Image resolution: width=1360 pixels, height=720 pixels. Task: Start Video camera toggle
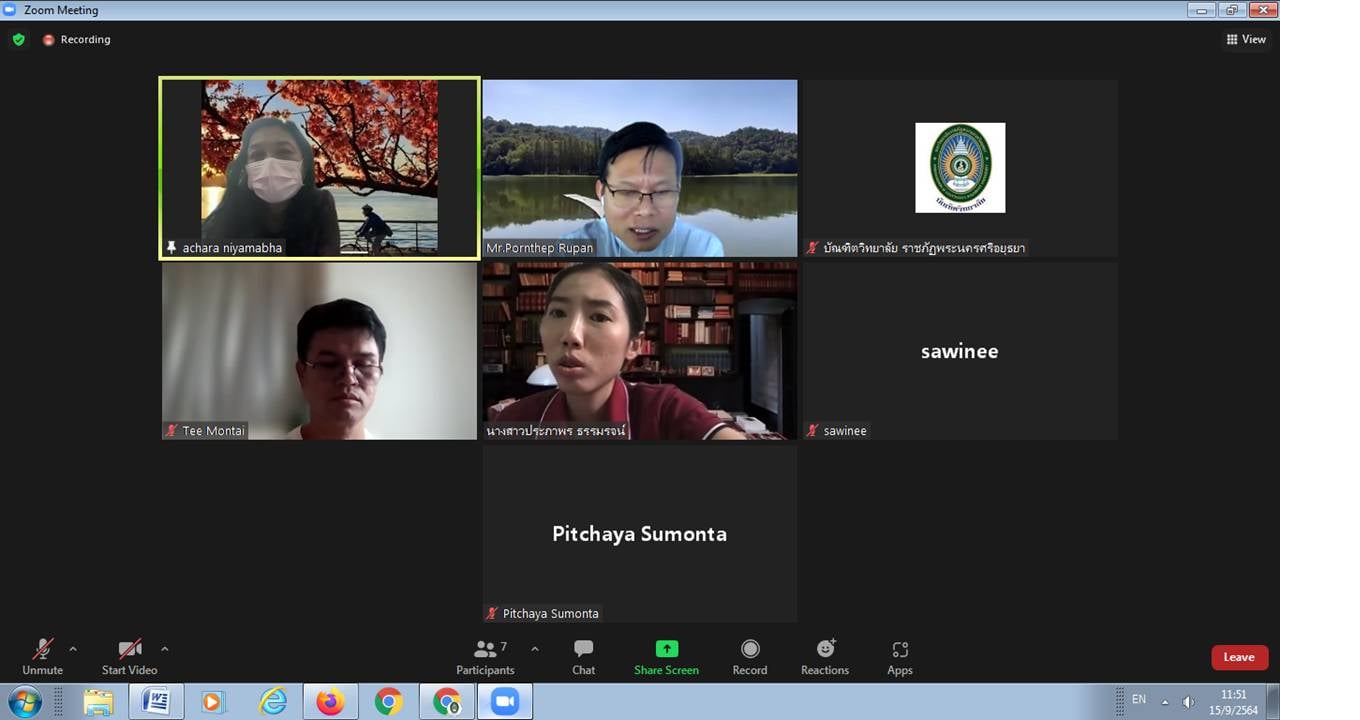point(129,656)
